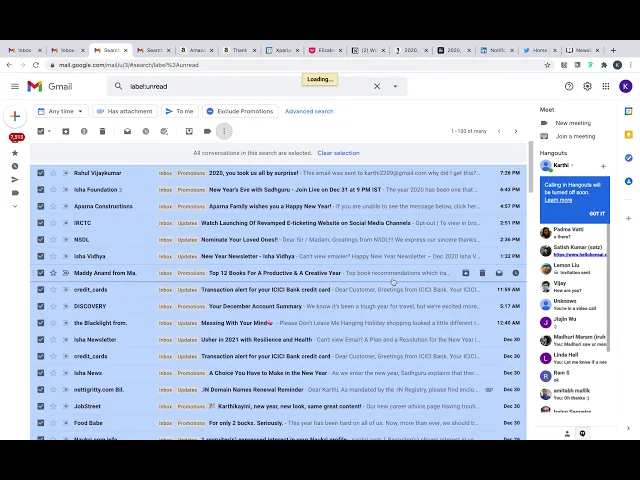Open Contacts side panel icon

click(629, 181)
